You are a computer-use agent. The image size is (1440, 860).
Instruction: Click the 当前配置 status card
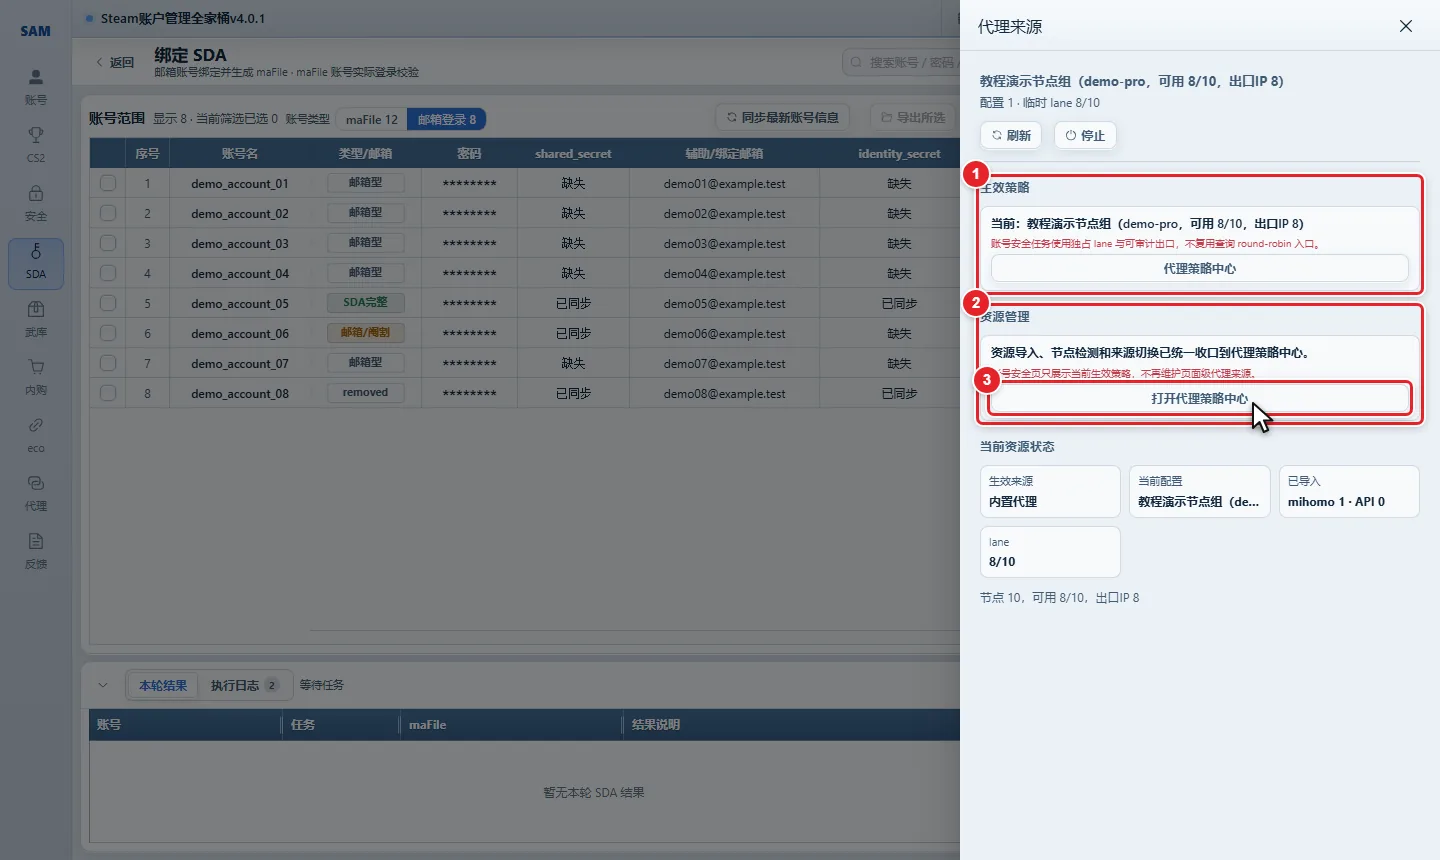[x=1199, y=491]
